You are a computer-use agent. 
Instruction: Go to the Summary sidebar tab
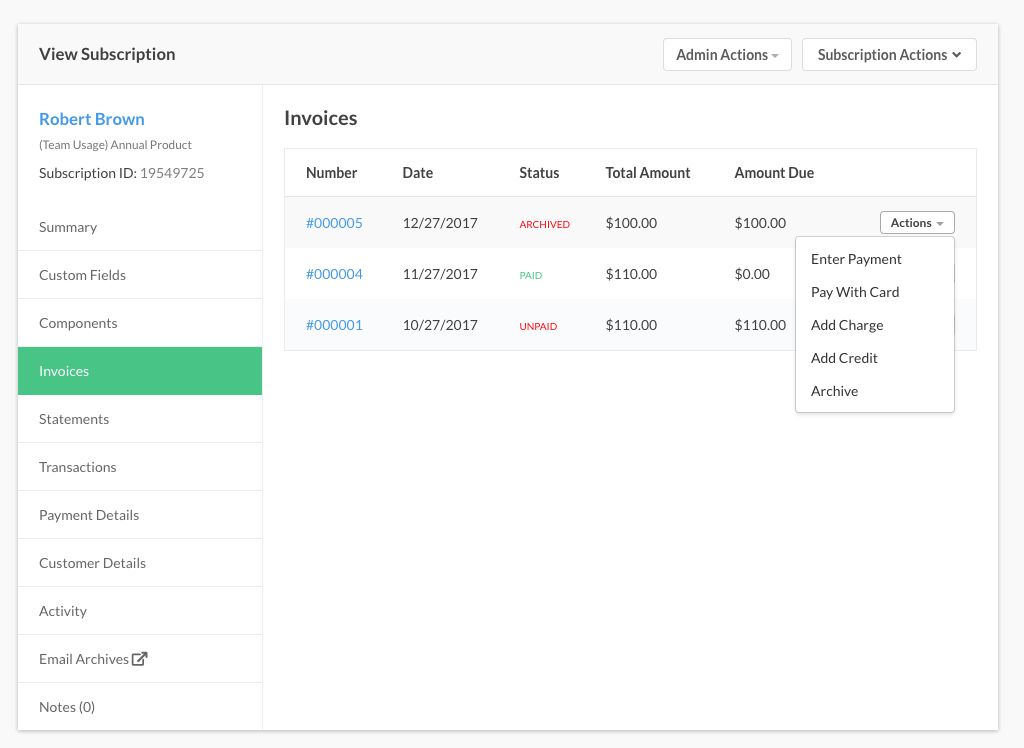coord(140,227)
